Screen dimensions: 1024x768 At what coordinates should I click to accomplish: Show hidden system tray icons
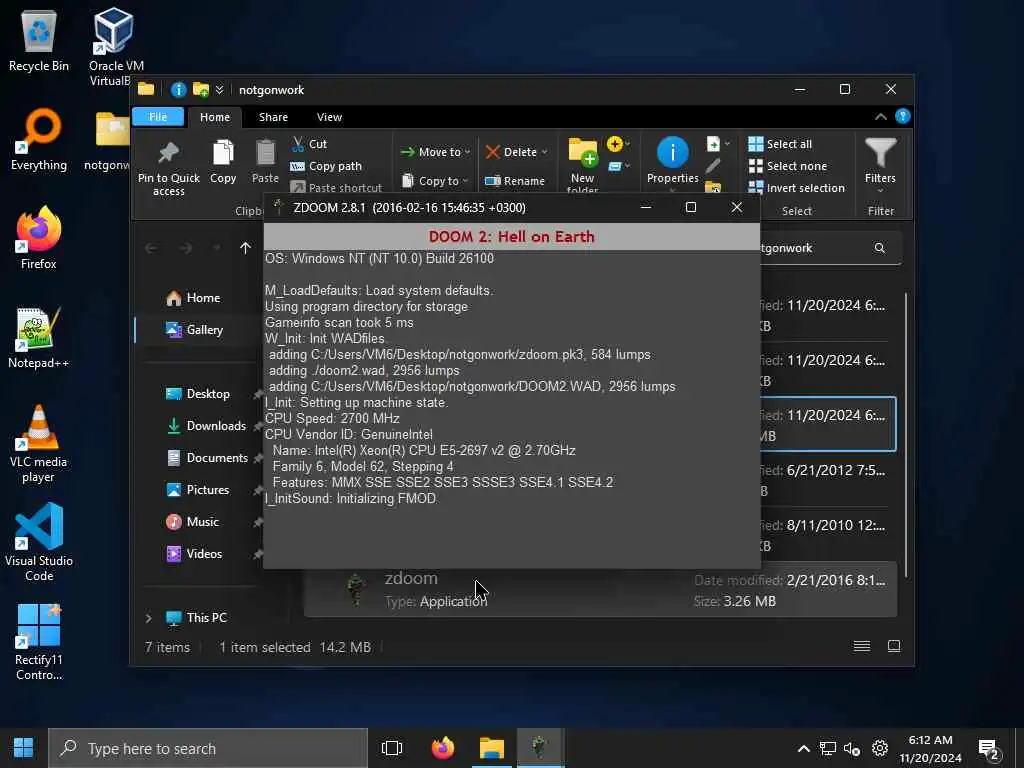(x=804, y=748)
